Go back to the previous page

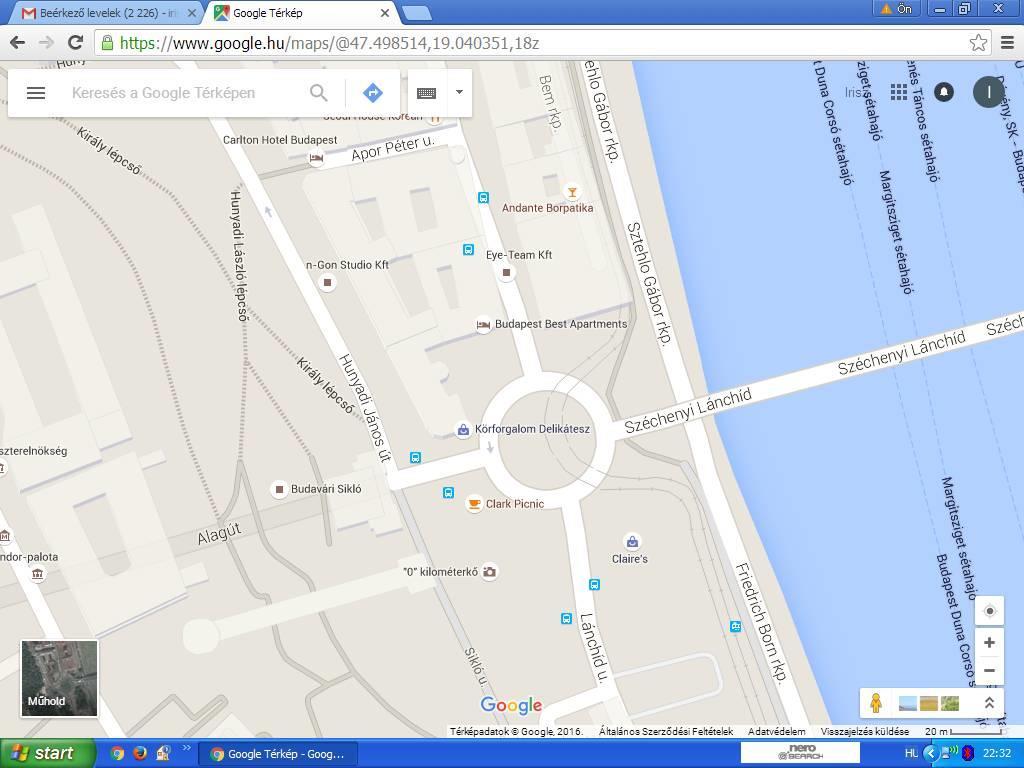pyautogui.click(x=18, y=43)
